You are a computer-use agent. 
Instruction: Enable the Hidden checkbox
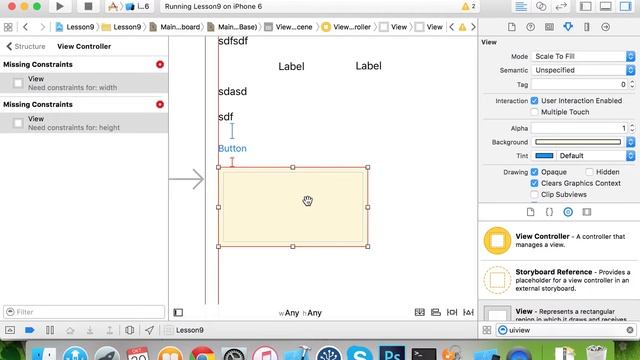point(589,172)
